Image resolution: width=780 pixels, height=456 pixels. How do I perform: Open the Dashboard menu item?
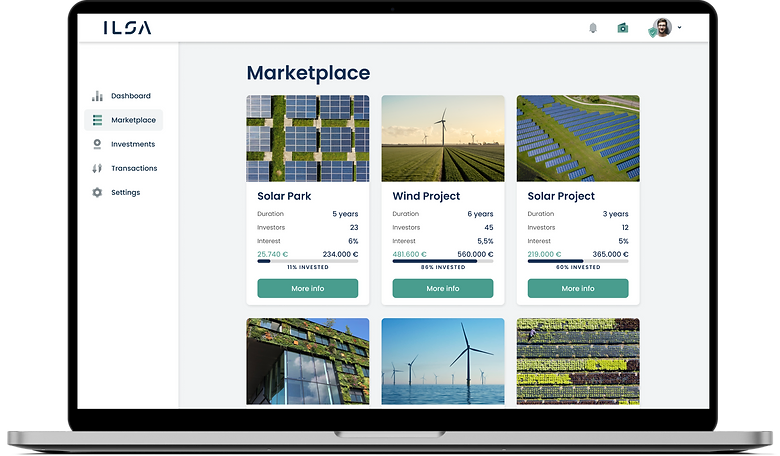[x=130, y=96]
